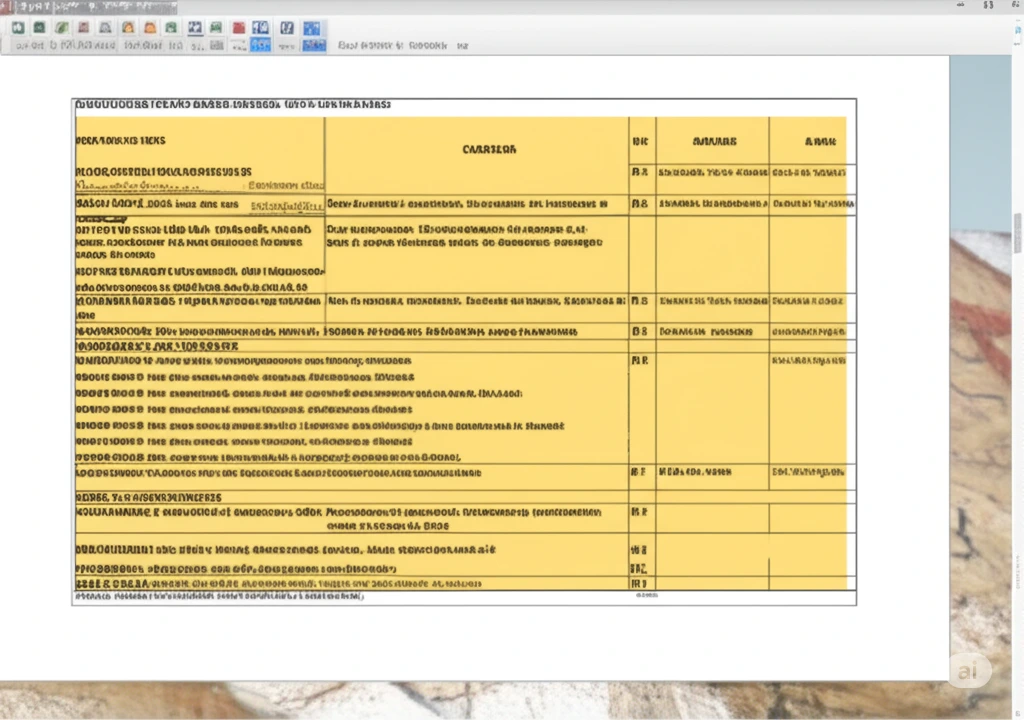
Task: Click the second green toolbar icon from the left
Action: pyautogui.click(x=39, y=28)
